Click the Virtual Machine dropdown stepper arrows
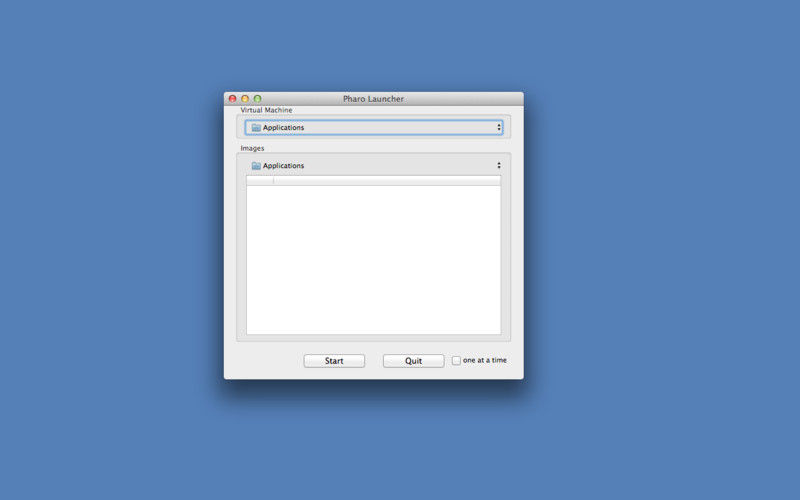 click(499, 128)
